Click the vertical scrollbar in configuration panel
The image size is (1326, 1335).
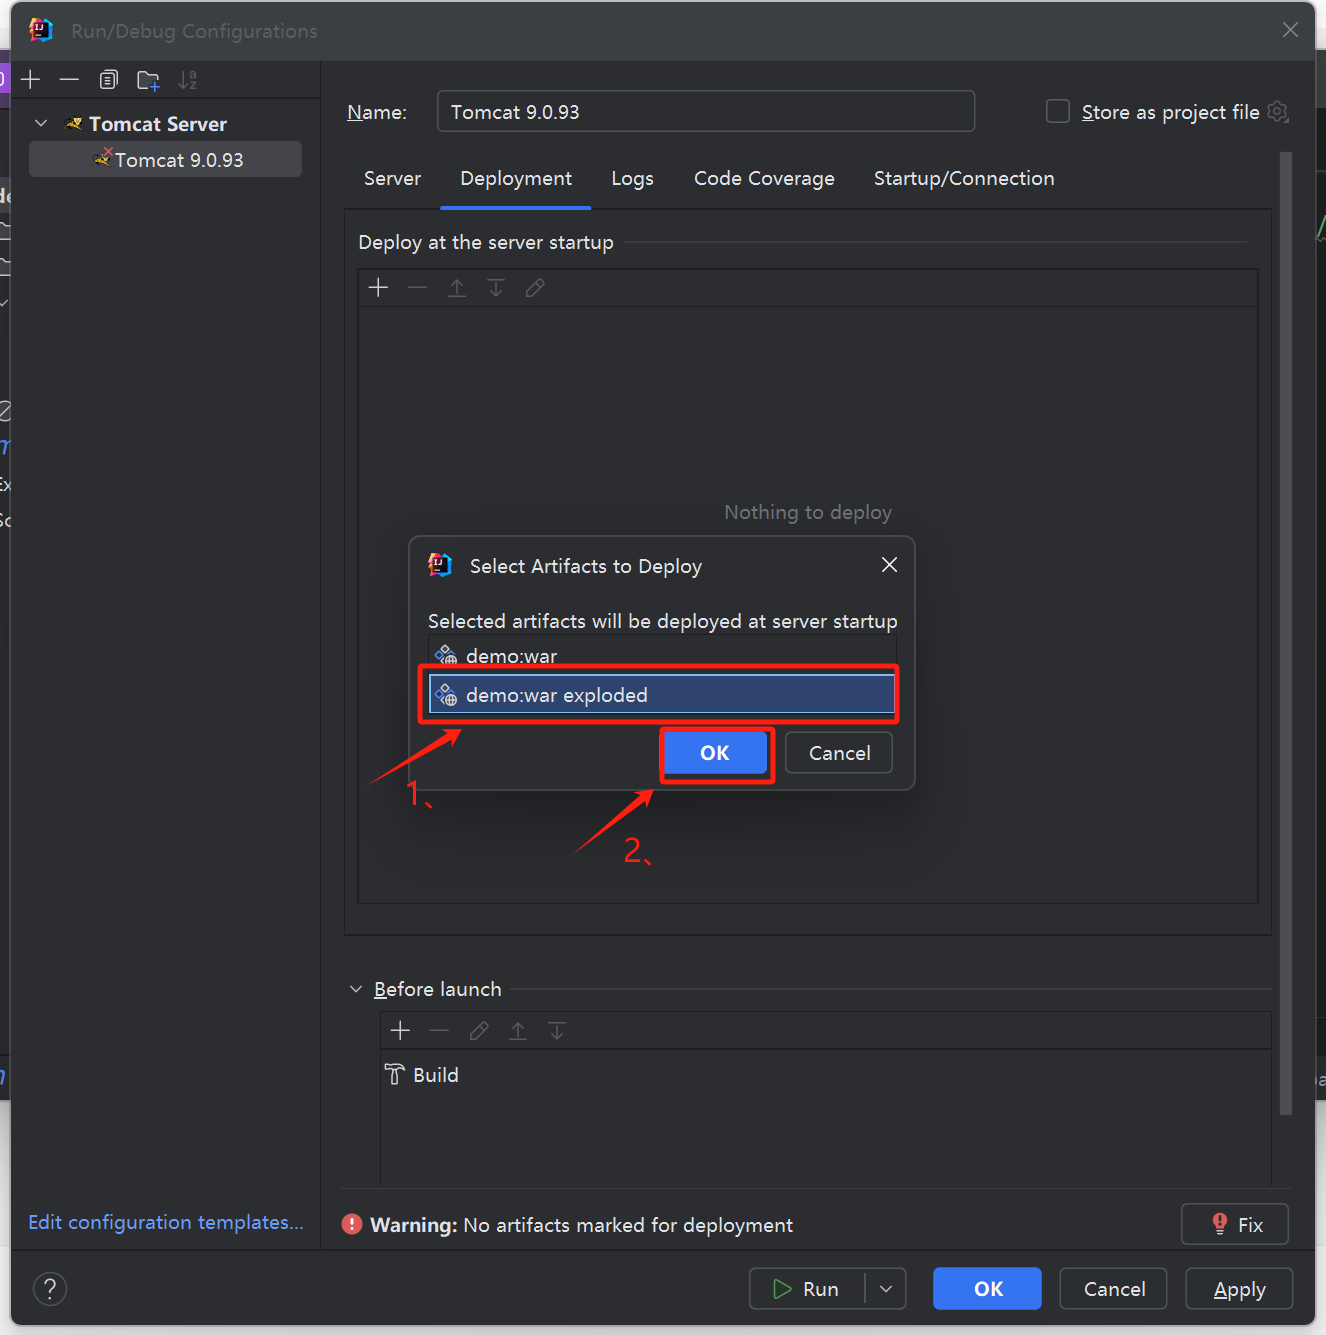pyautogui.click(x=1286, y=632)
